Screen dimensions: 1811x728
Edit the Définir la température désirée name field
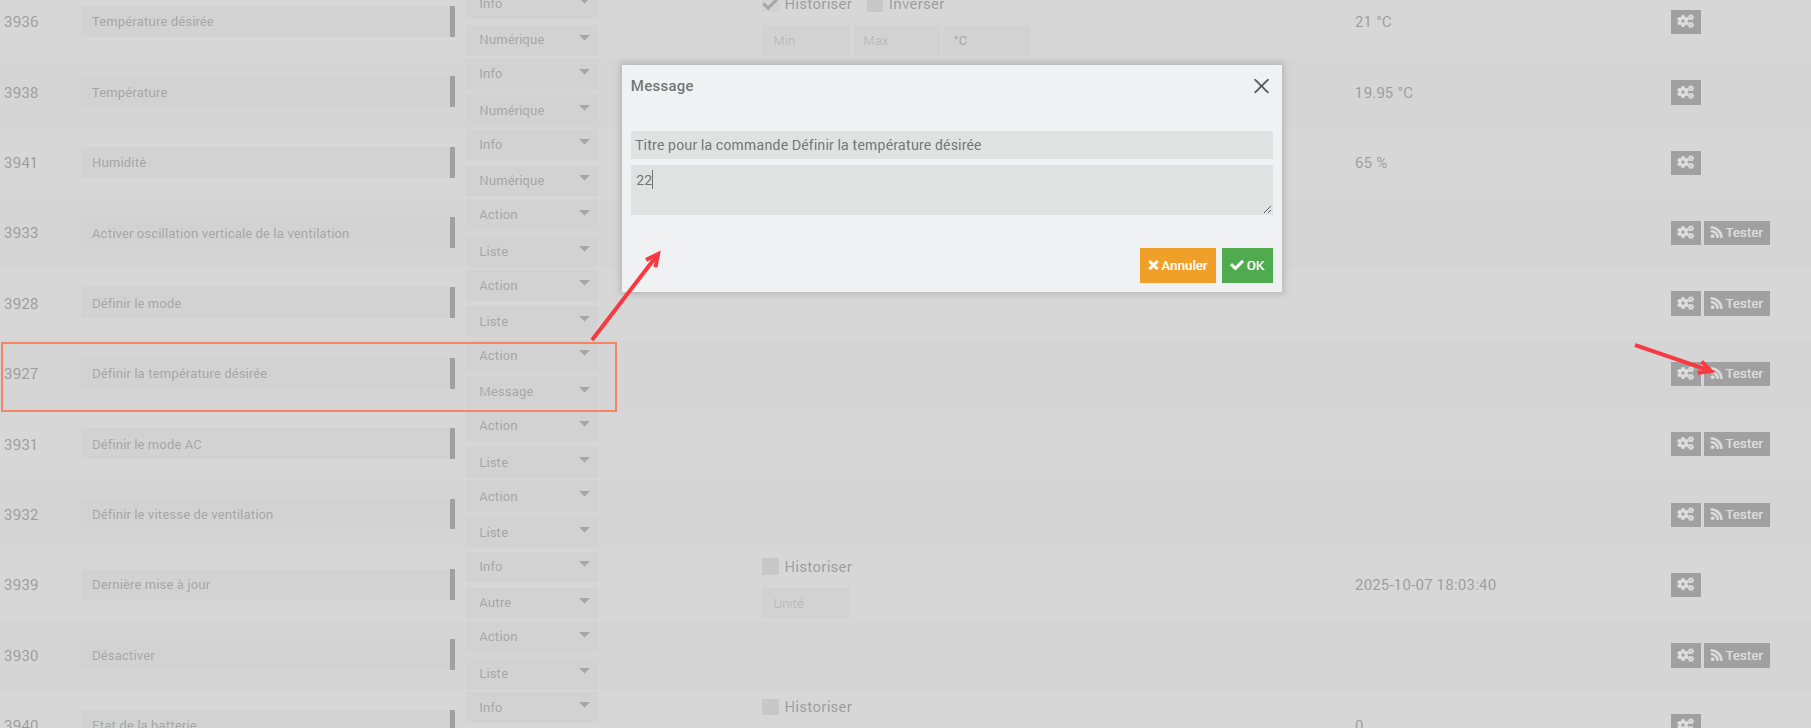tap(268, 374)
